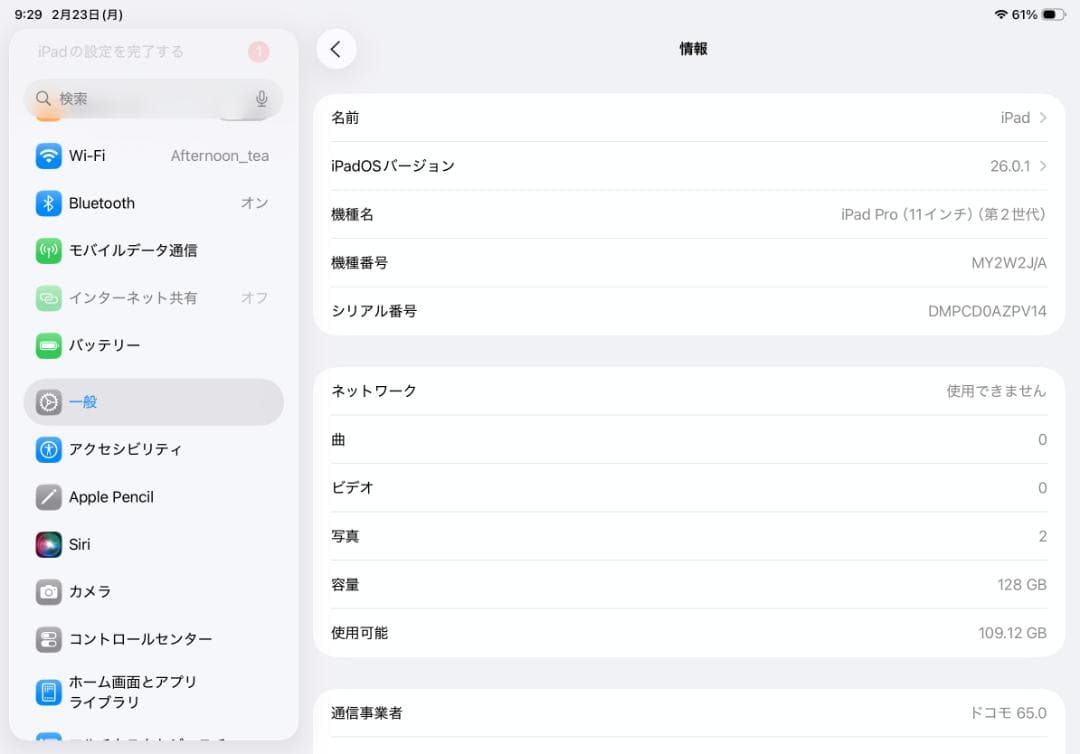Tap the 情報 page title
The width and height of the screenshot is (1080, 754).
pos(693,49)
